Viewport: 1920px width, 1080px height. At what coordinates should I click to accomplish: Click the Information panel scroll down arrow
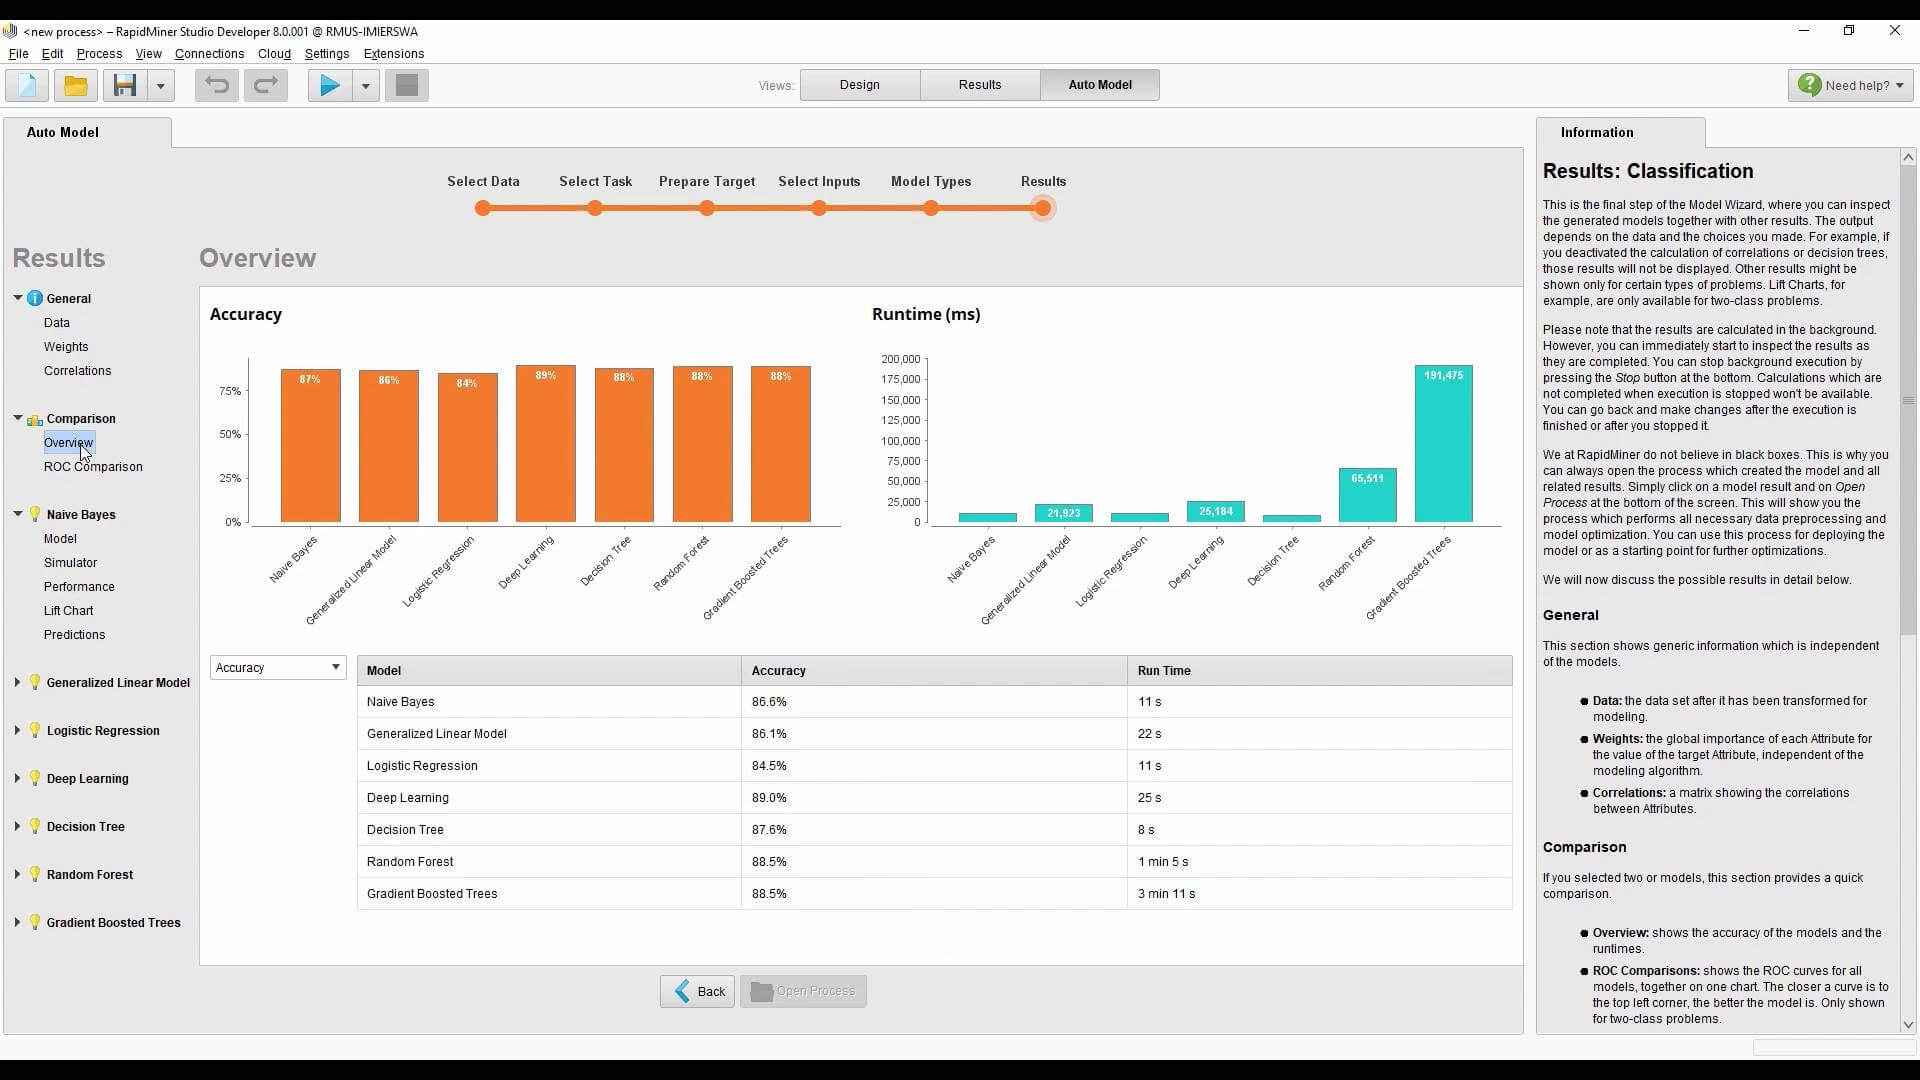click(1908, 1025)
